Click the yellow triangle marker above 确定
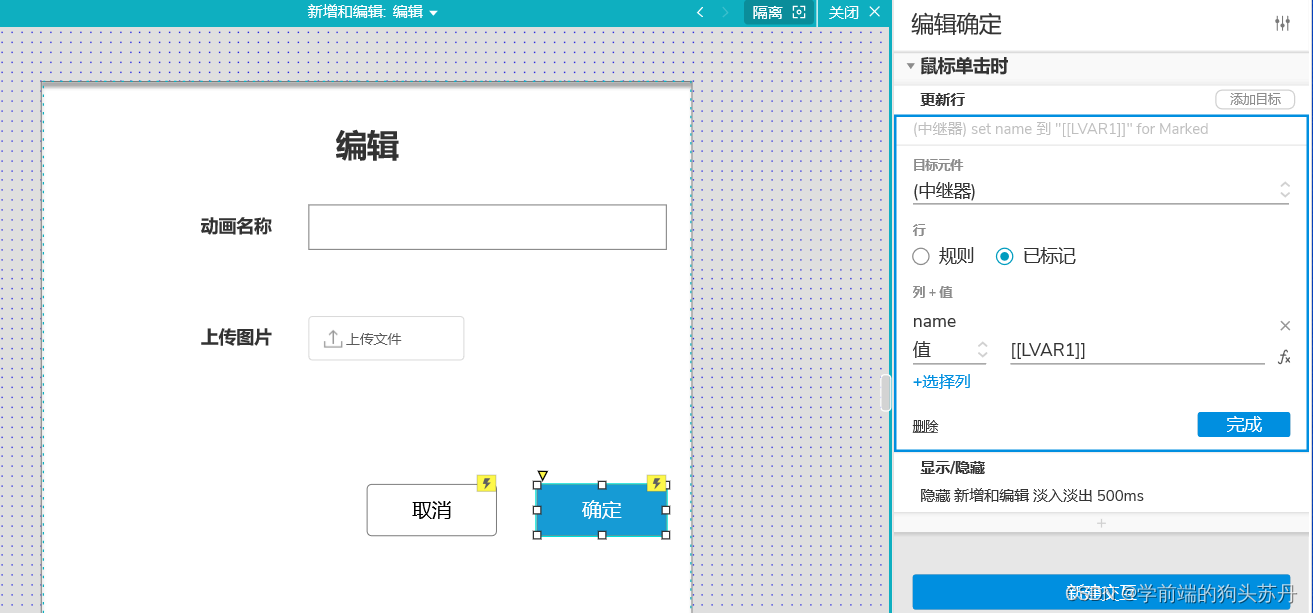This screenshot has width=1313, height=613. (x=542, y=475)
